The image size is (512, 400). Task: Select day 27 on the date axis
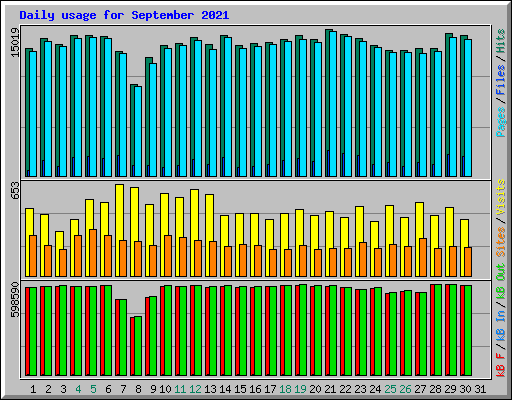(x=420, y=389)
